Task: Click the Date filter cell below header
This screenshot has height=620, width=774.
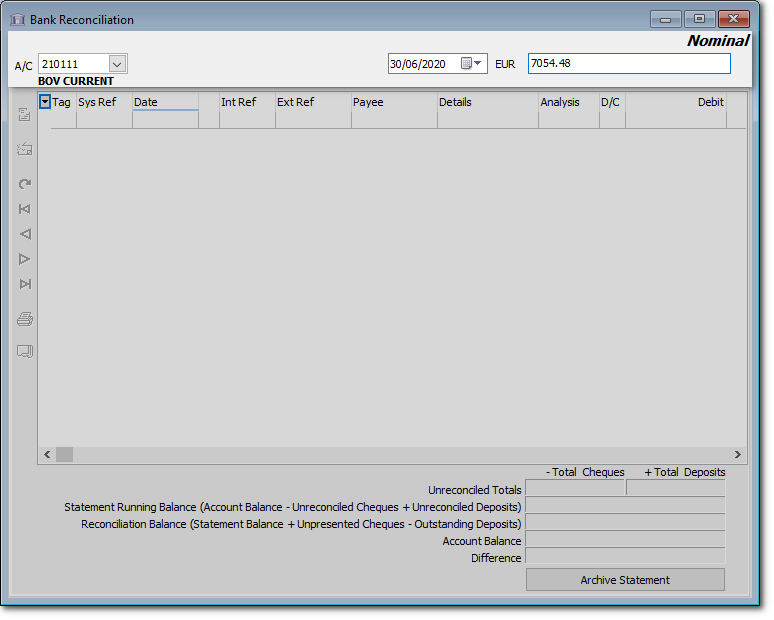Action: click(x=165, y=120)
